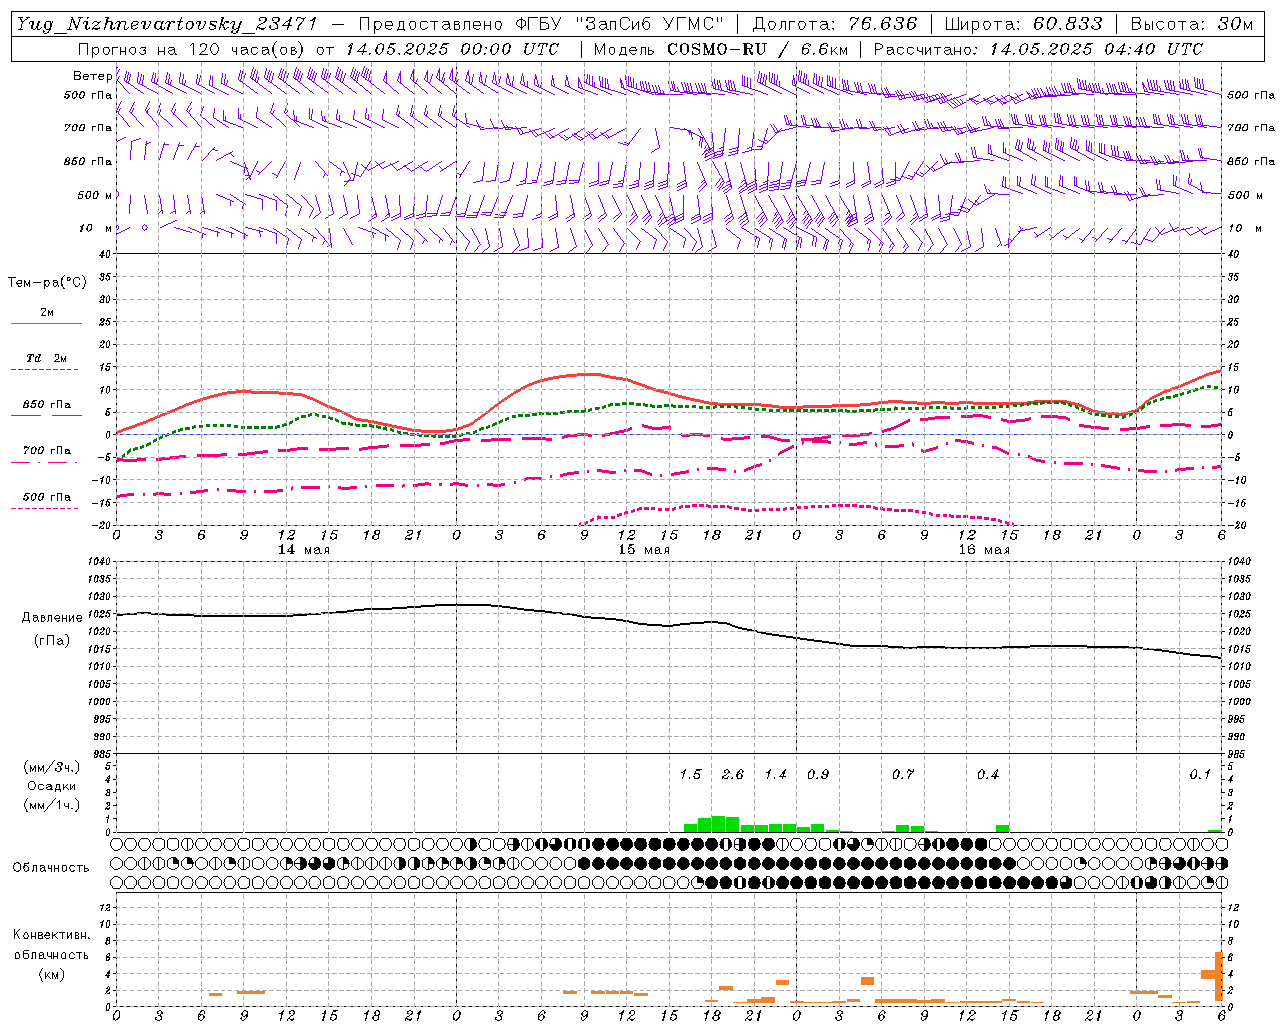Click the 500 м wind level label on left

tap(95, 195)
